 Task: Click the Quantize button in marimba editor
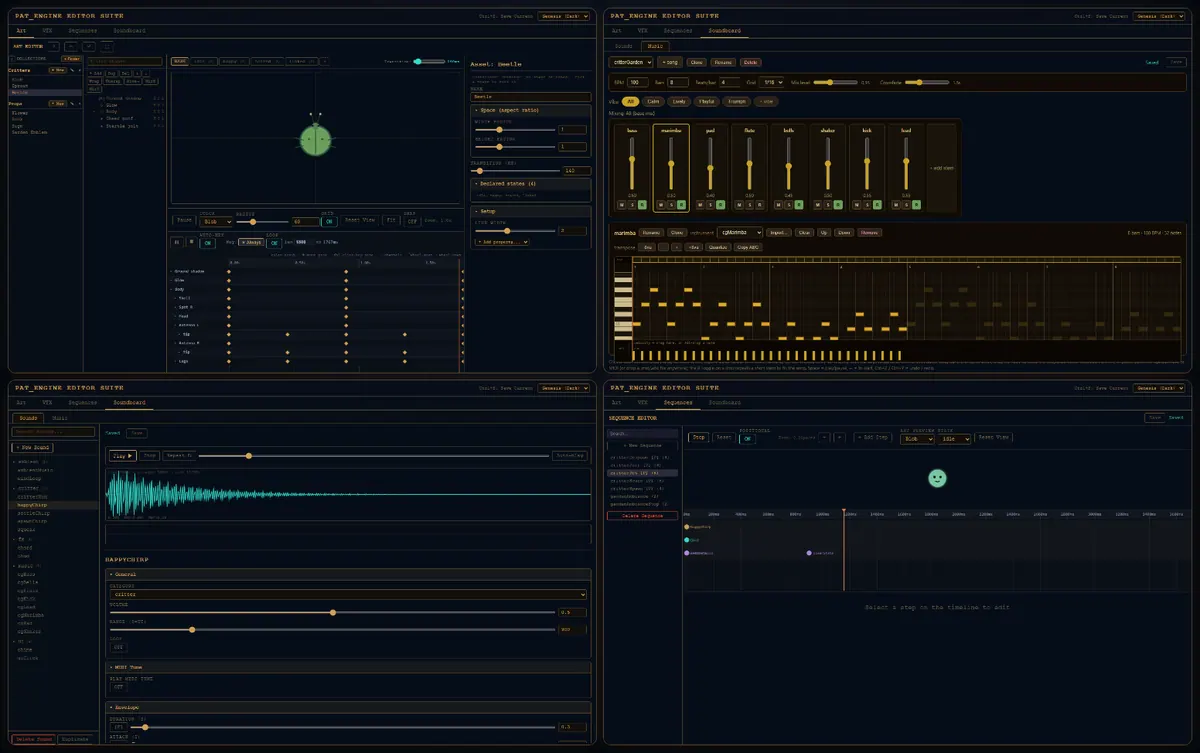(718, 247)
